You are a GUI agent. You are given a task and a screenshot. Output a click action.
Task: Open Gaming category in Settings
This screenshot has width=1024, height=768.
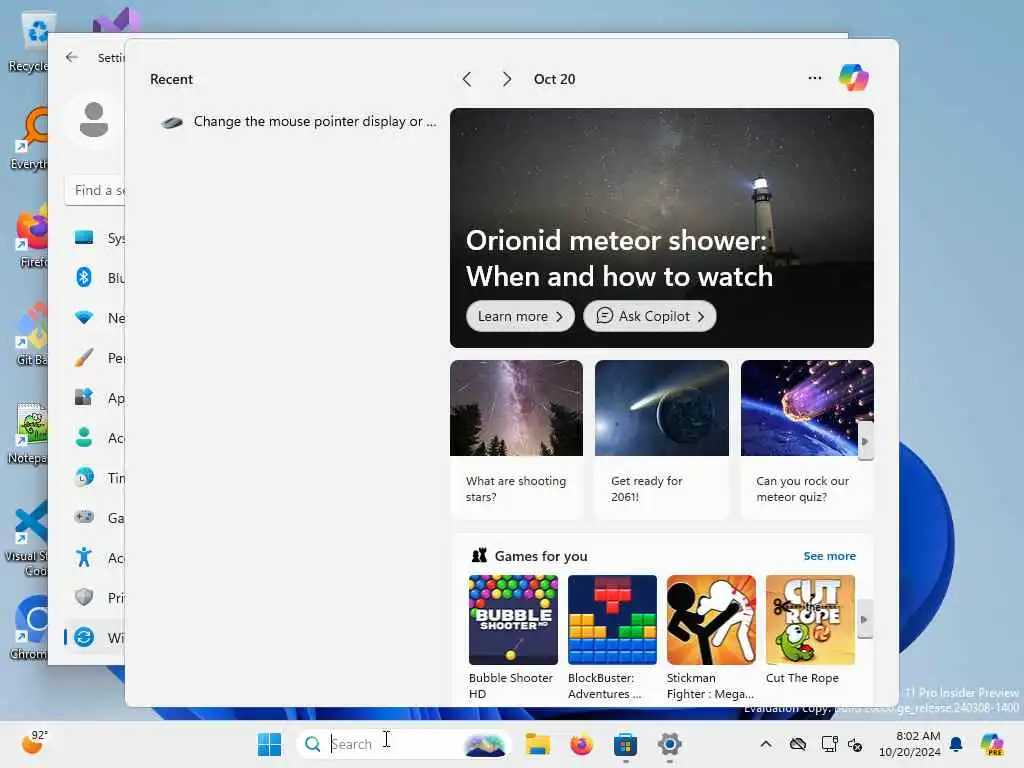(95, 517)
